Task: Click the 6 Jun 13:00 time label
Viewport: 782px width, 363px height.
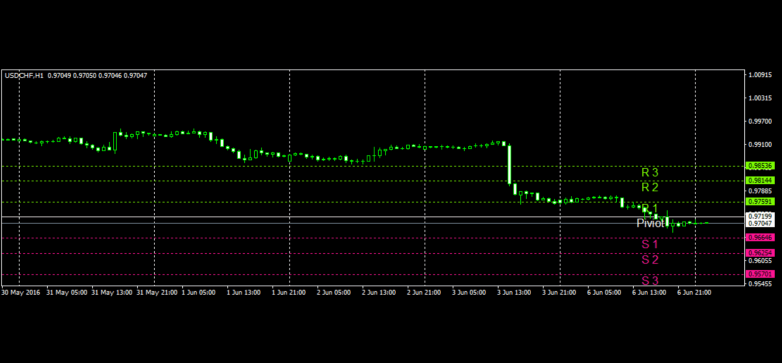Action: [650, 293]
